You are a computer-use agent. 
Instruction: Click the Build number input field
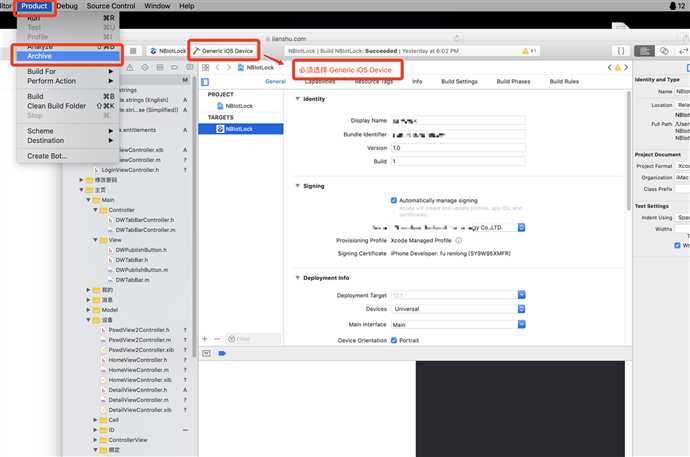coord(458,162)
